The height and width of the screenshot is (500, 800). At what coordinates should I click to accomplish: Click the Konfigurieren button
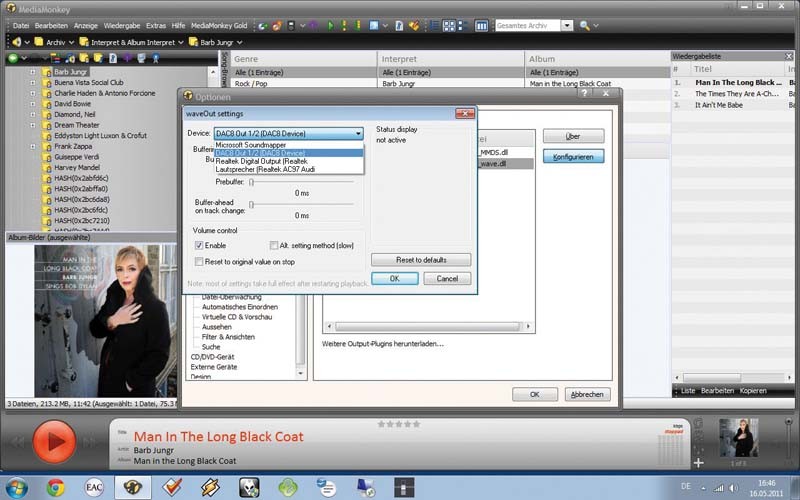tap(573, 157)
